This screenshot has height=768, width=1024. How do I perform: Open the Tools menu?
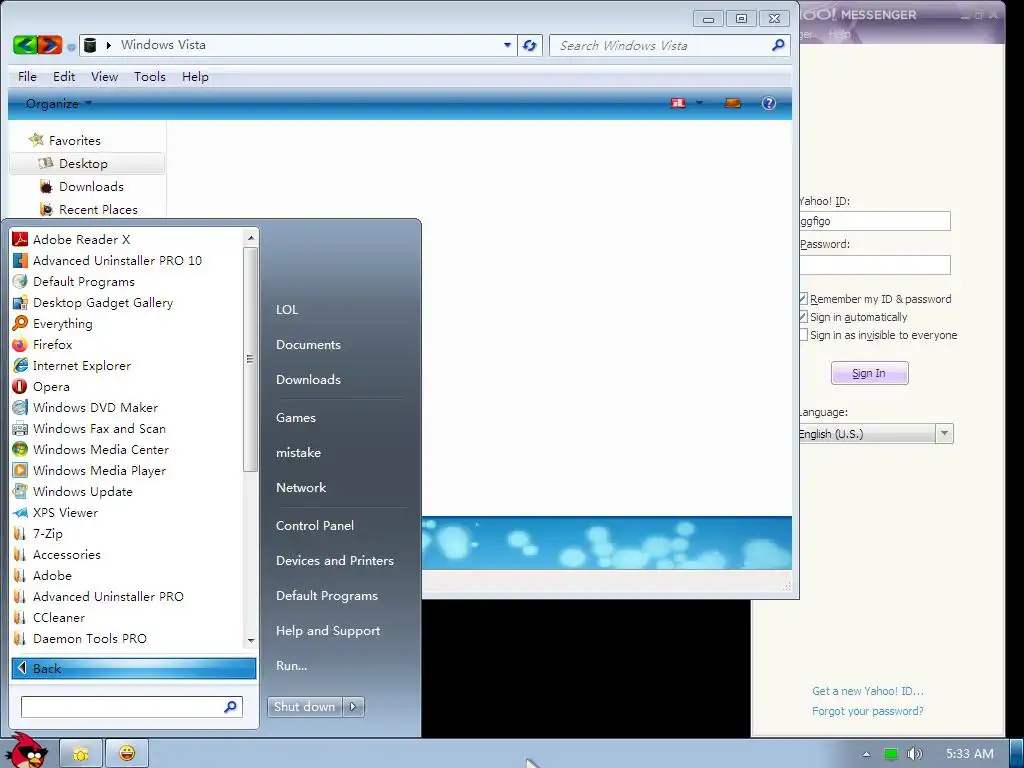(150, 76)
